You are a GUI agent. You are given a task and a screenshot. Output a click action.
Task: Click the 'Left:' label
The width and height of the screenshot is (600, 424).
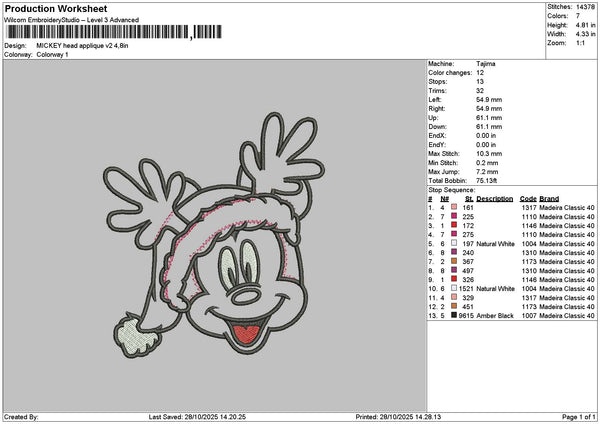click(x=435, y=99)
